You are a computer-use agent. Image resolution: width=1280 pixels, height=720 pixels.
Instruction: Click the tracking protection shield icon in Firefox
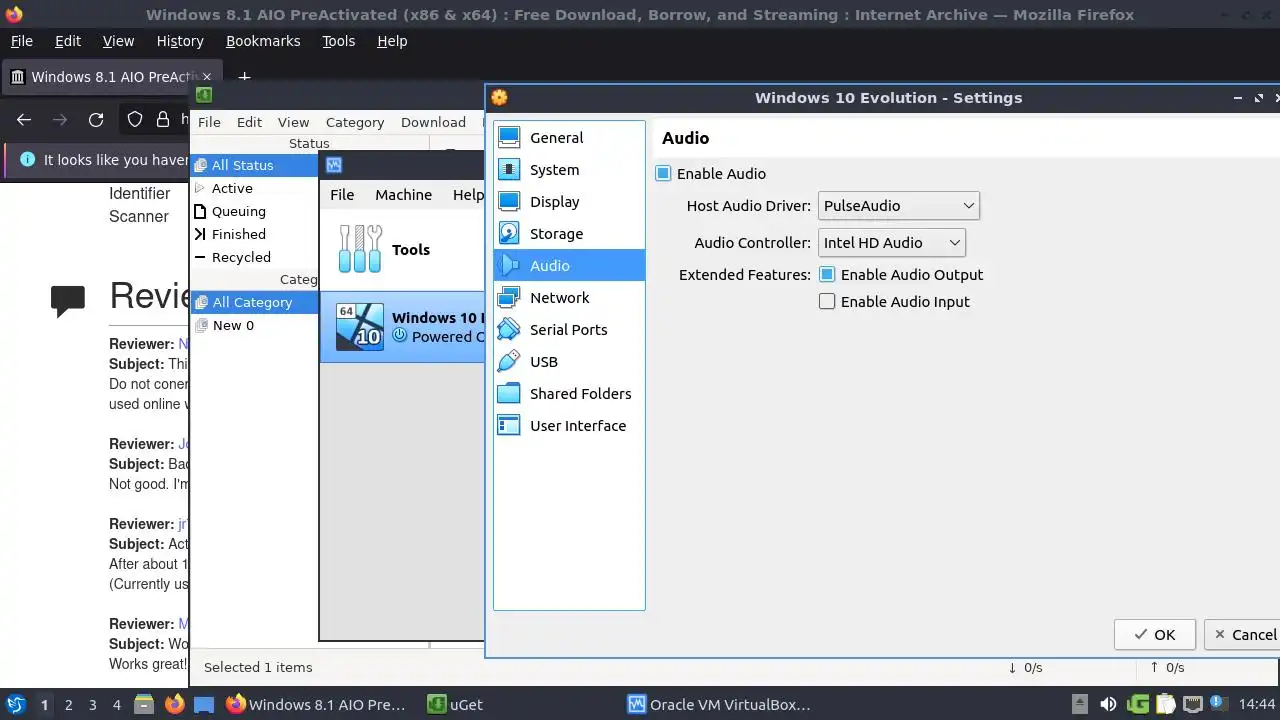click(x=135, y=120)
